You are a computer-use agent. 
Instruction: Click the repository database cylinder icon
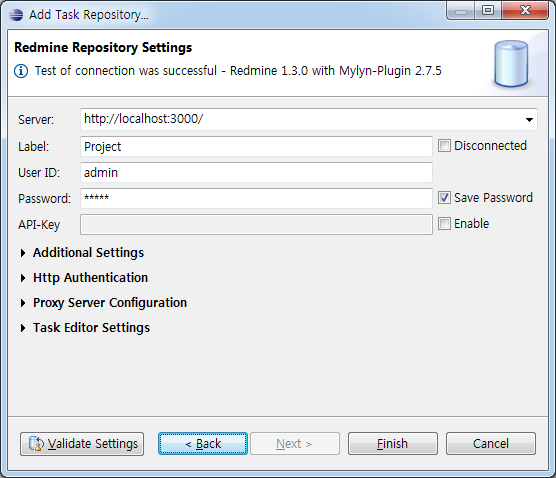pos(511,64)
